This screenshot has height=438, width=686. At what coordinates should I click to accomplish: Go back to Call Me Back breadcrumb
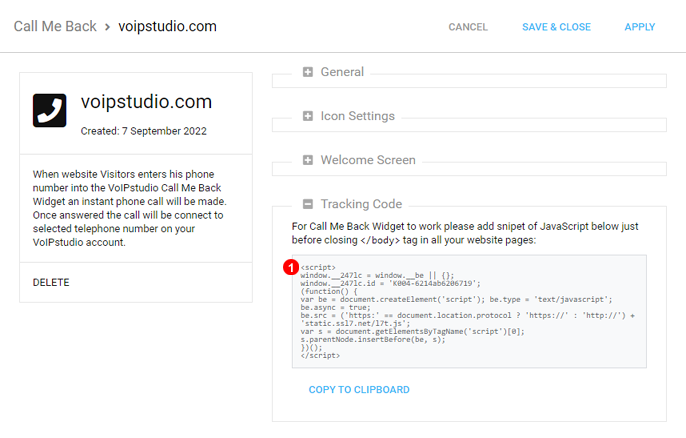55,26
